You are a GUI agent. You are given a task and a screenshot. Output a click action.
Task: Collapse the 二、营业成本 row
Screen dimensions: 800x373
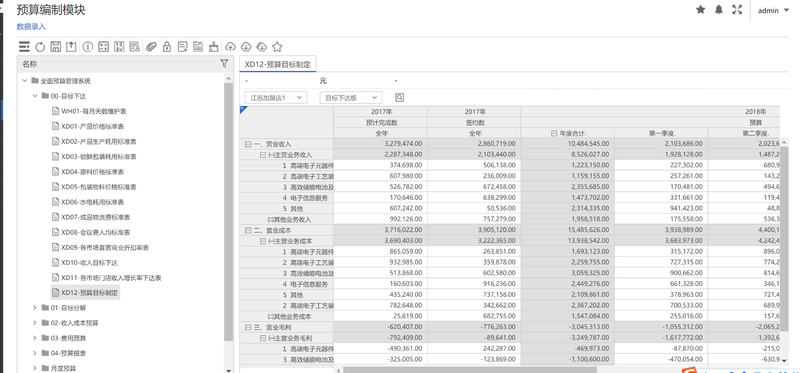248,231
